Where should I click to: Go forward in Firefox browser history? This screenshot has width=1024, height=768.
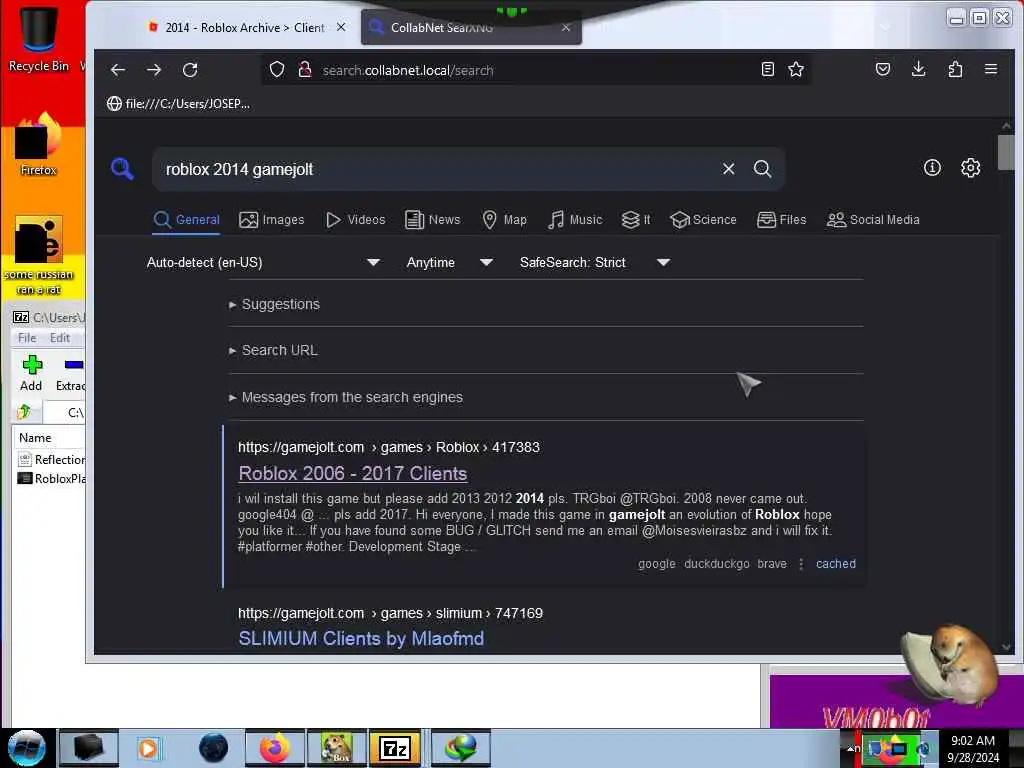click(154, 70)
